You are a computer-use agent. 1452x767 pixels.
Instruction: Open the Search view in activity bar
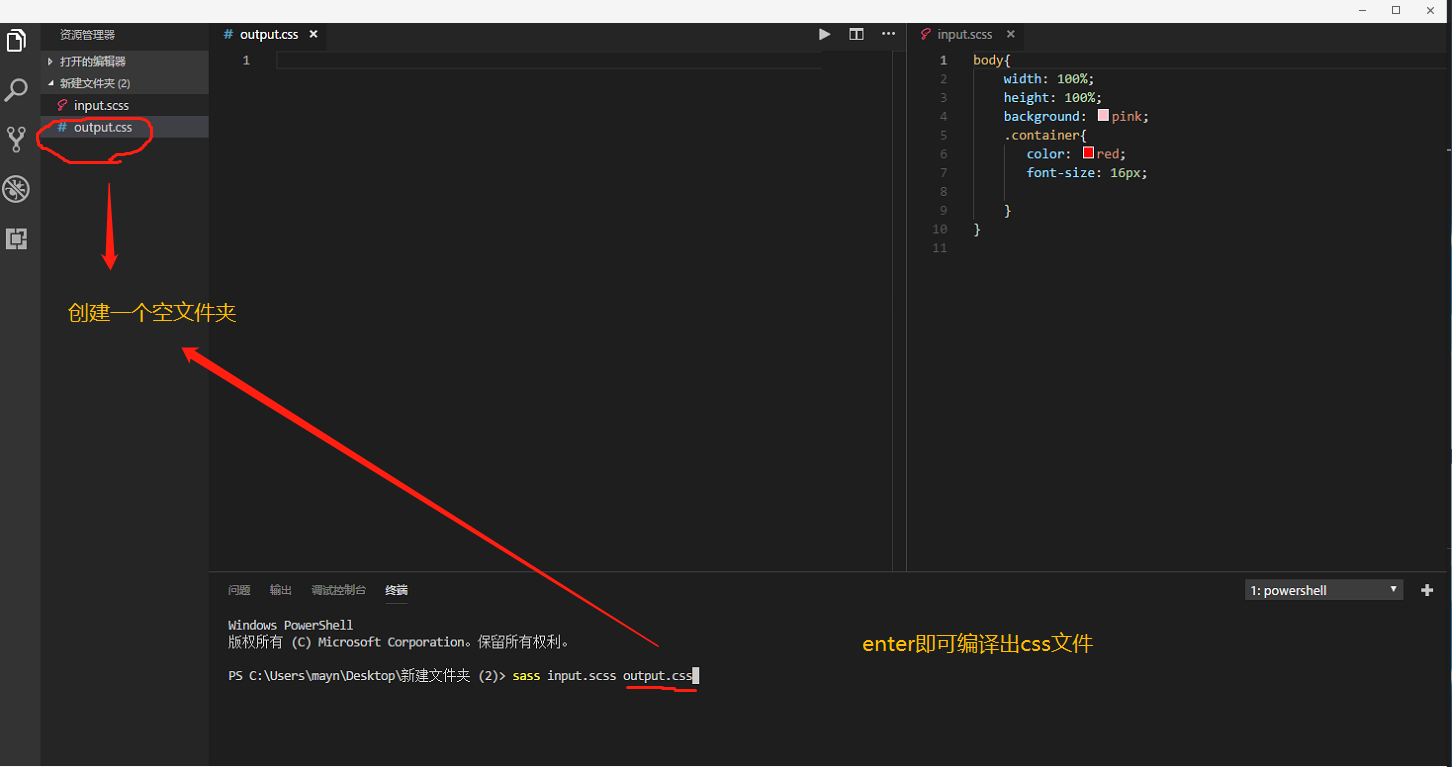coord(16,90)
